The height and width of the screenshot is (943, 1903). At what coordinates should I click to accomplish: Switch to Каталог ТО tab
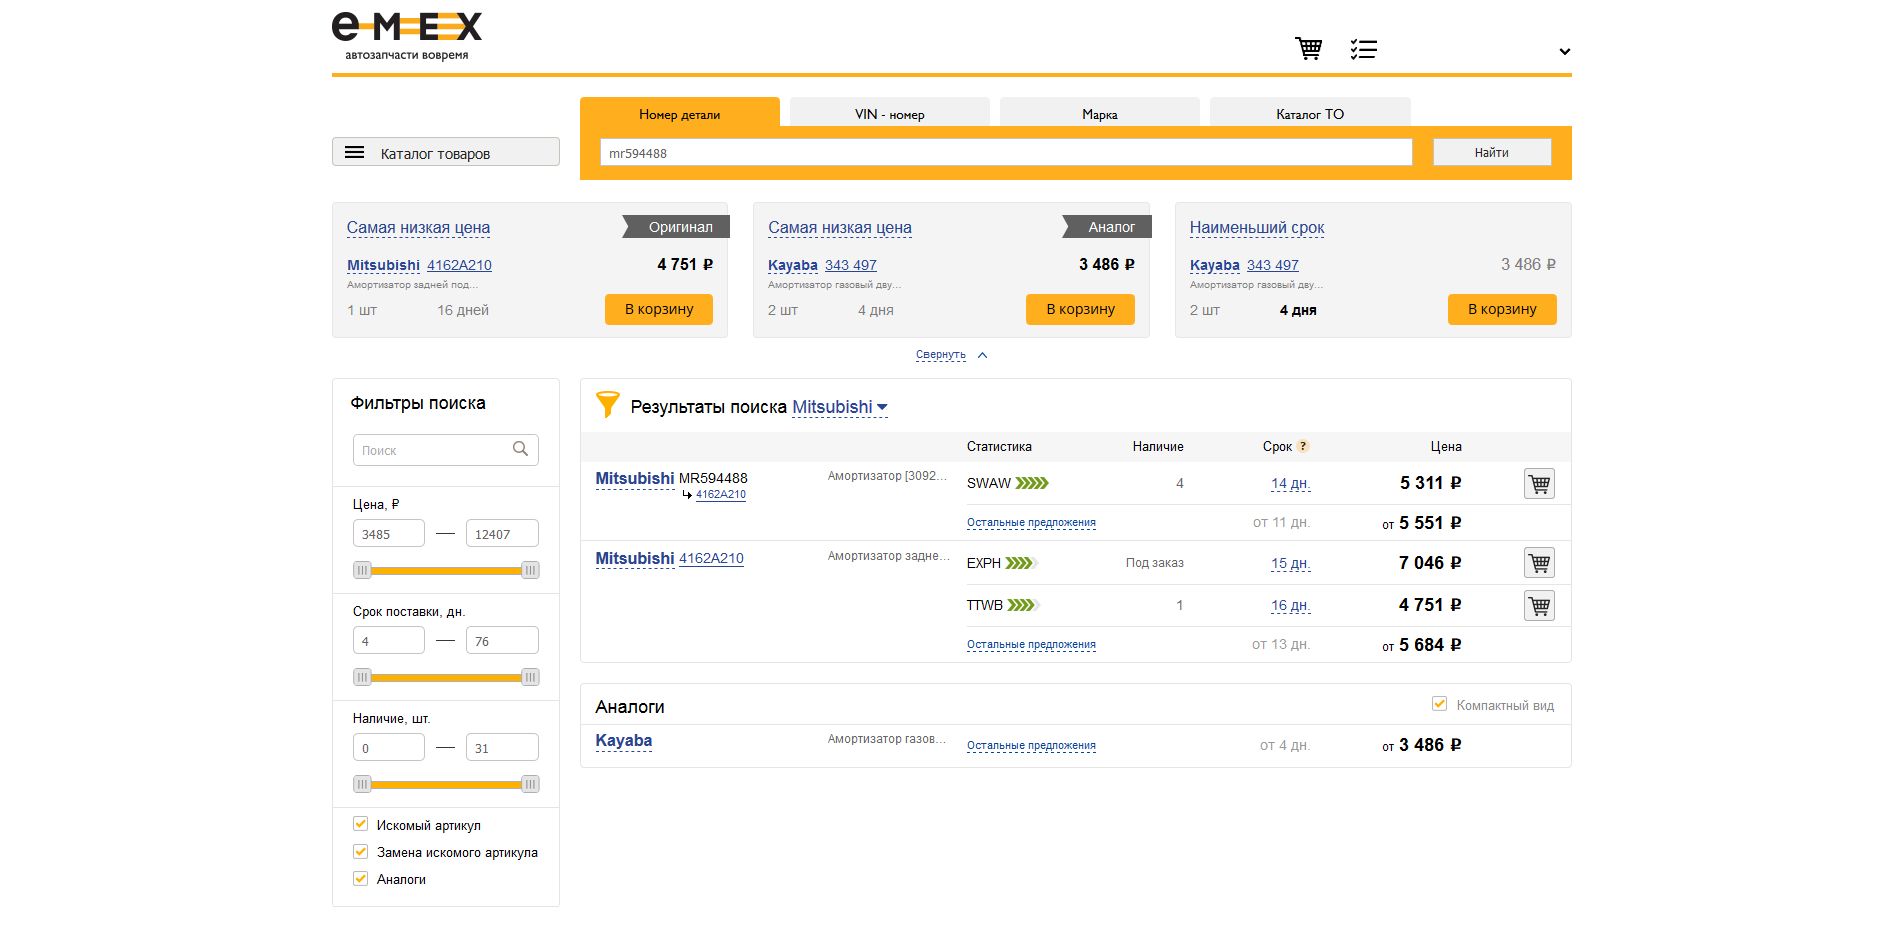tap(1310, 113)
